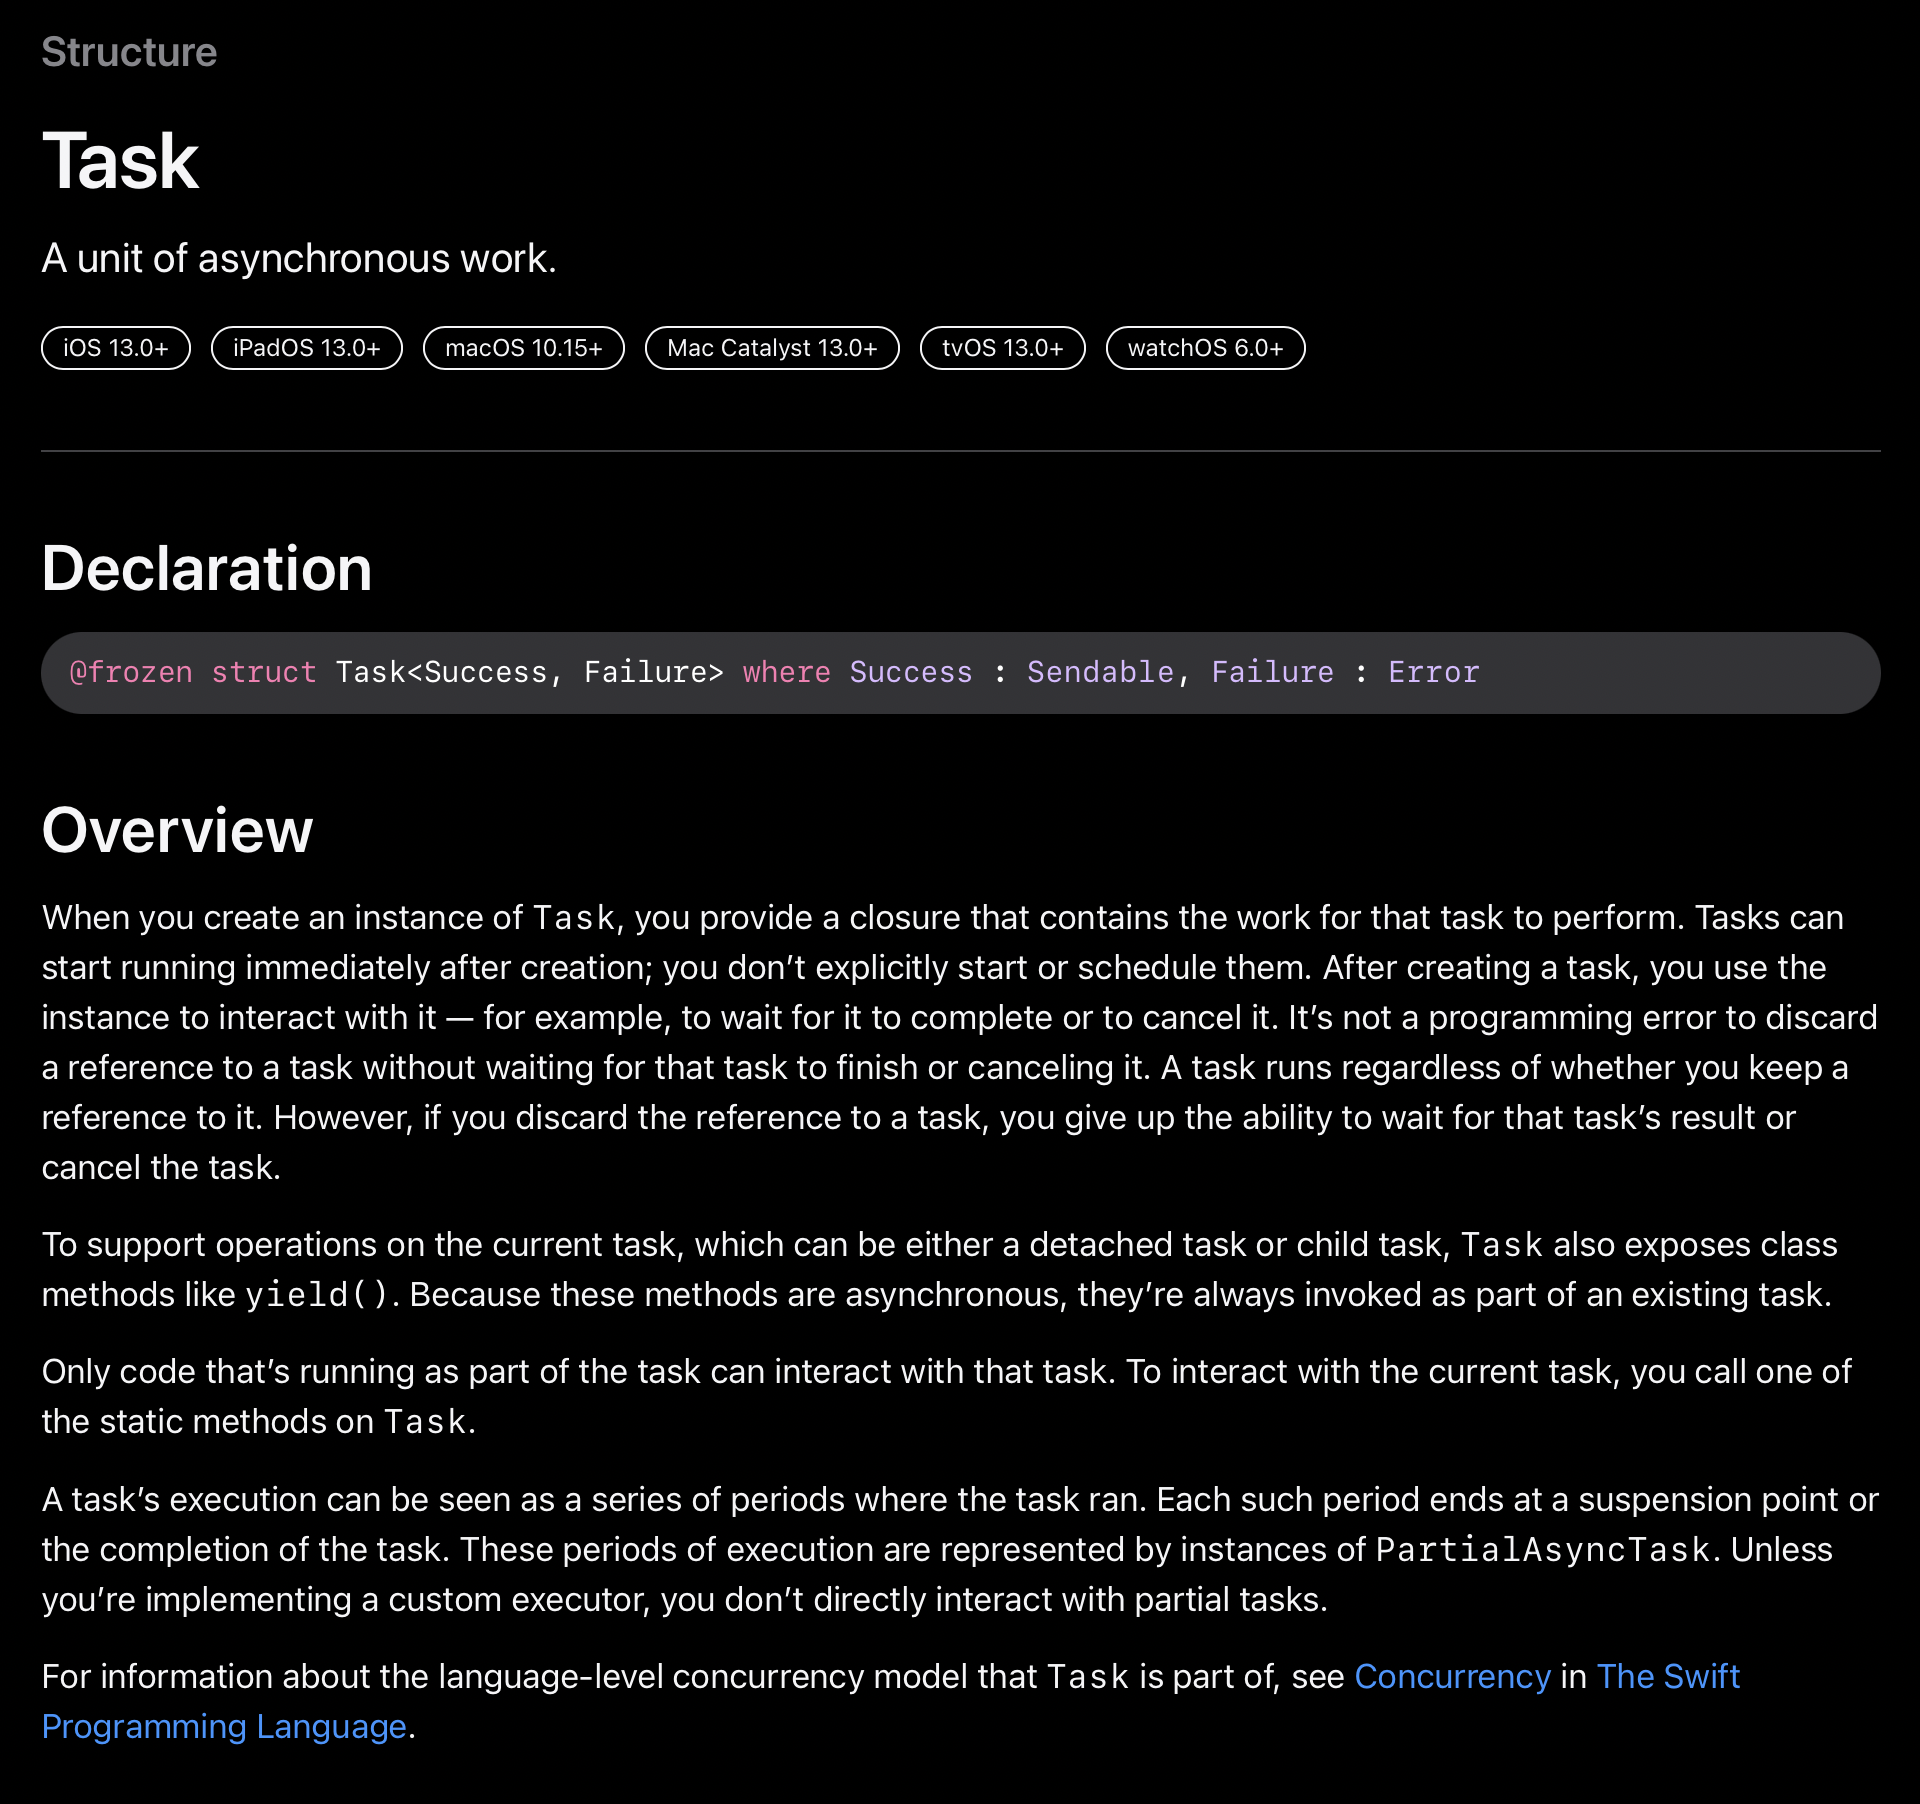The height and width of the screenshot is (1804, 1920).
Task: Click the PartialAsyncTask inline code
Action: 1543,1550
